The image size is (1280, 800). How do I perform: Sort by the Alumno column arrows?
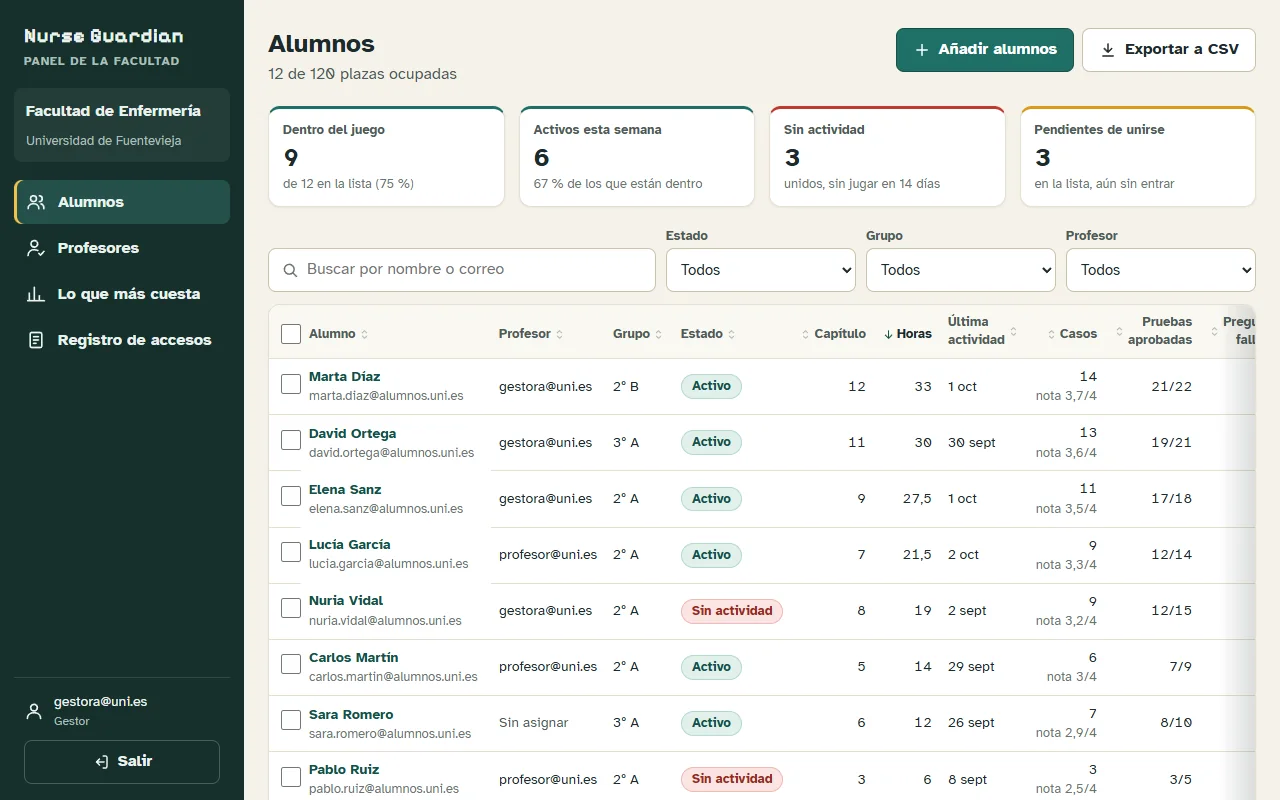tap(364, 334)
